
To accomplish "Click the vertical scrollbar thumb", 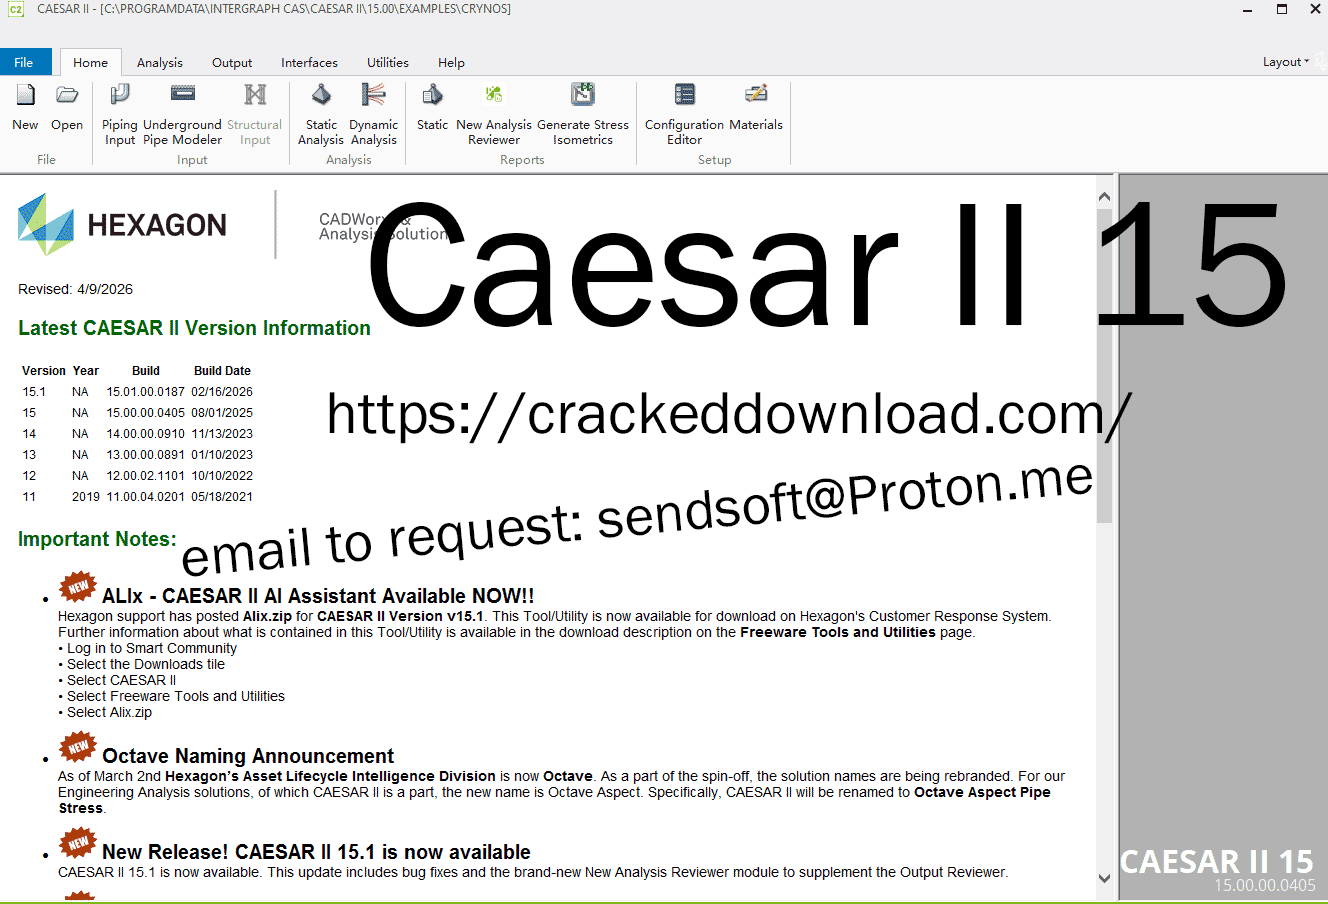I will [x=1105, y=365].
